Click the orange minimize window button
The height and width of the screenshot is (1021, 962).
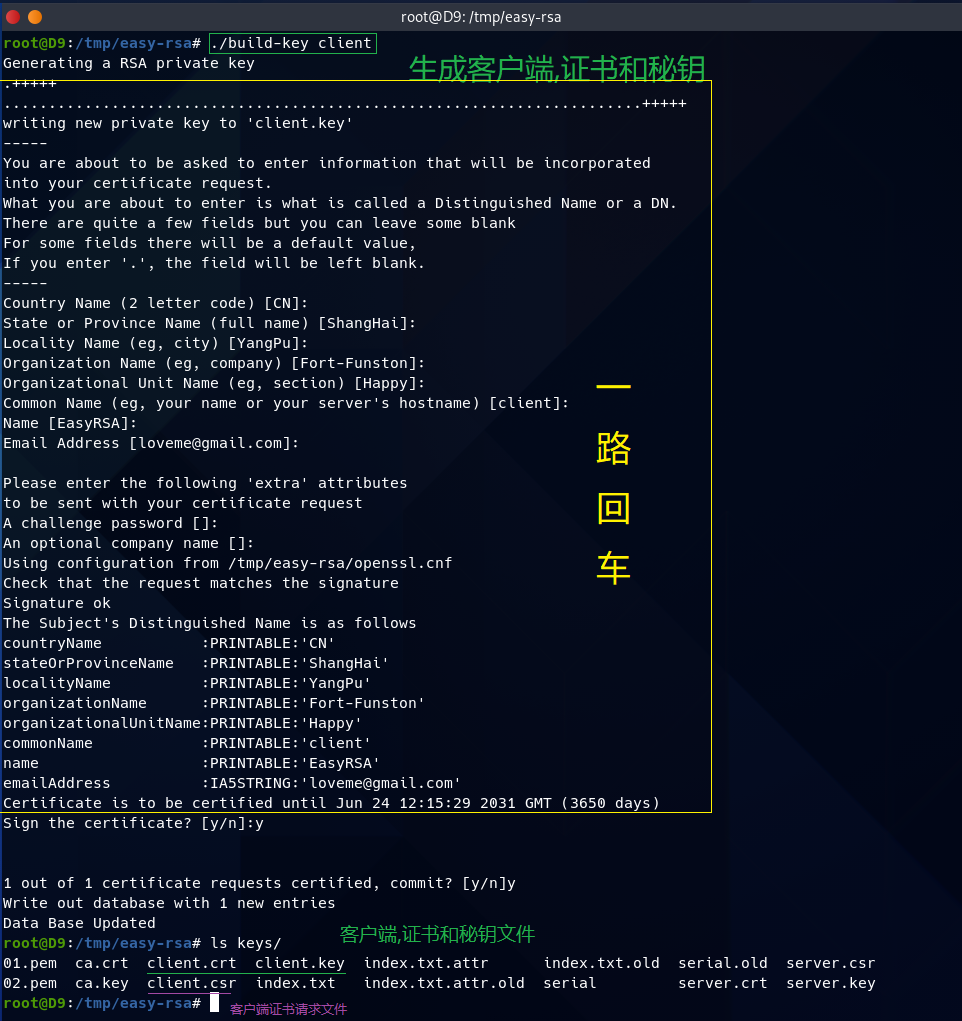point(35,16)
